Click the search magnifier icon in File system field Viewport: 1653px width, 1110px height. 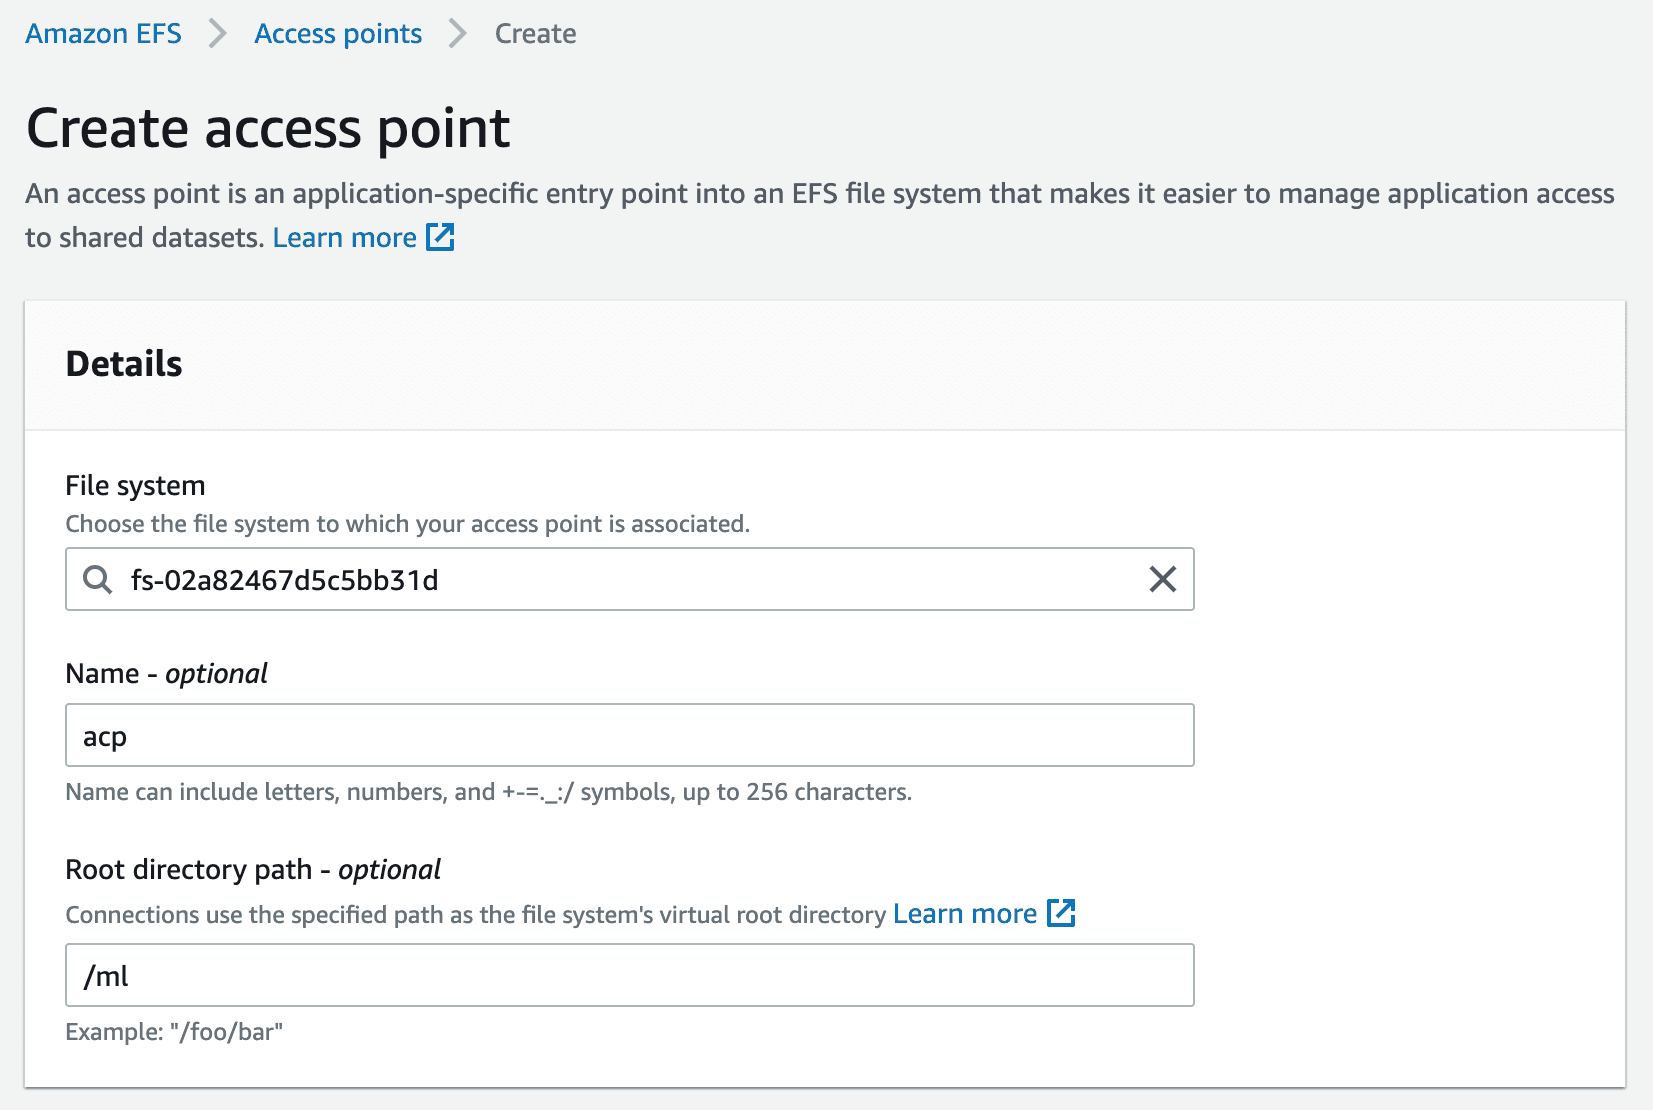[x=97, y=579]
